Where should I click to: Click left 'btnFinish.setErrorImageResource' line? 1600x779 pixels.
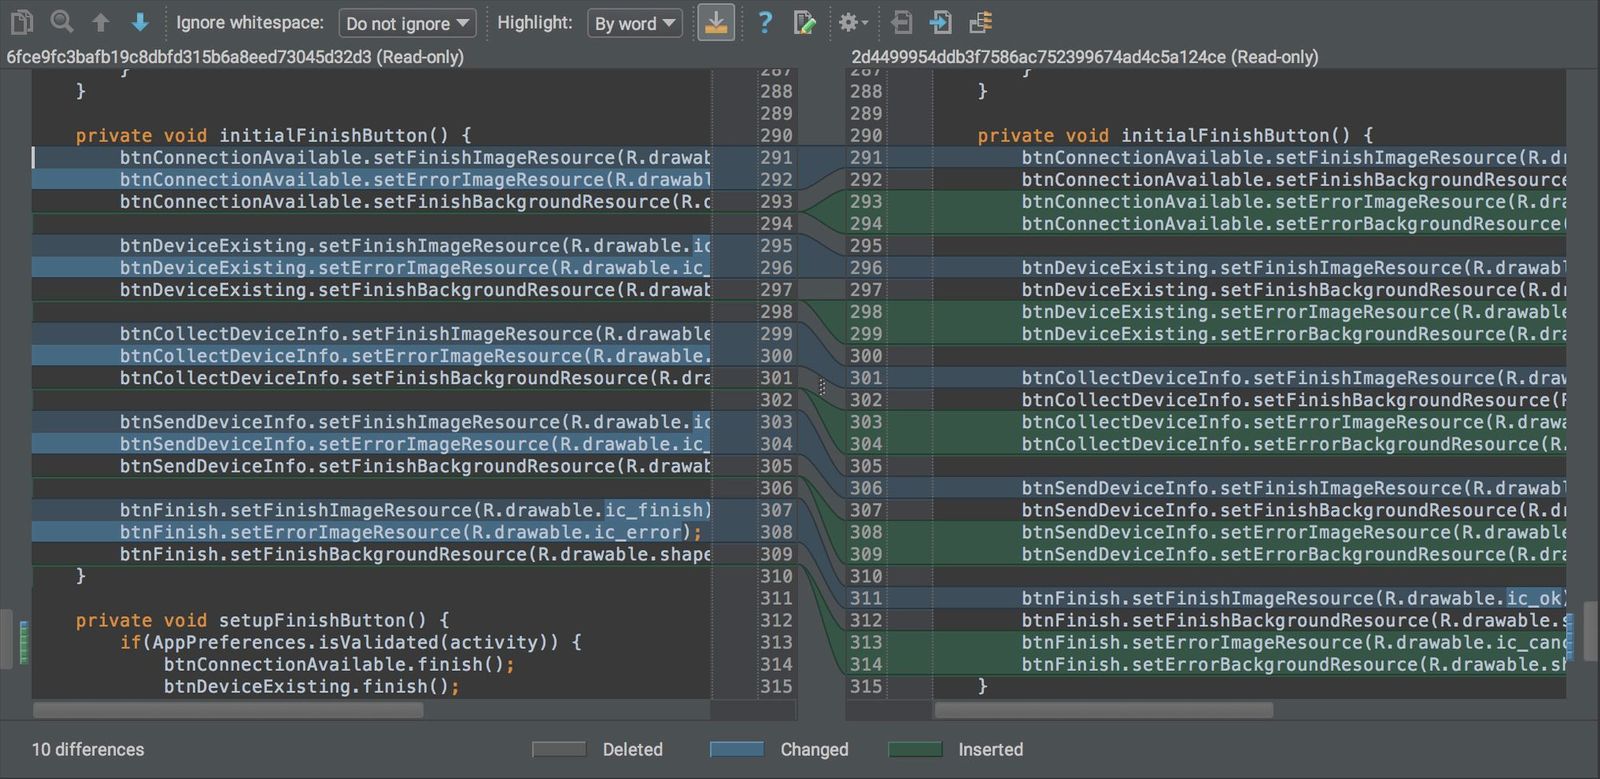(x=411, y=532)
